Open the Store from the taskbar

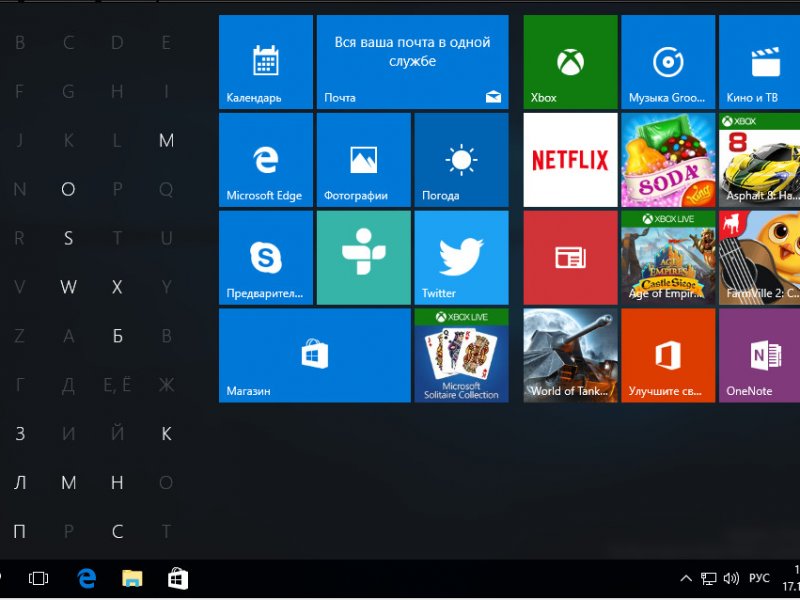point(178,579)
